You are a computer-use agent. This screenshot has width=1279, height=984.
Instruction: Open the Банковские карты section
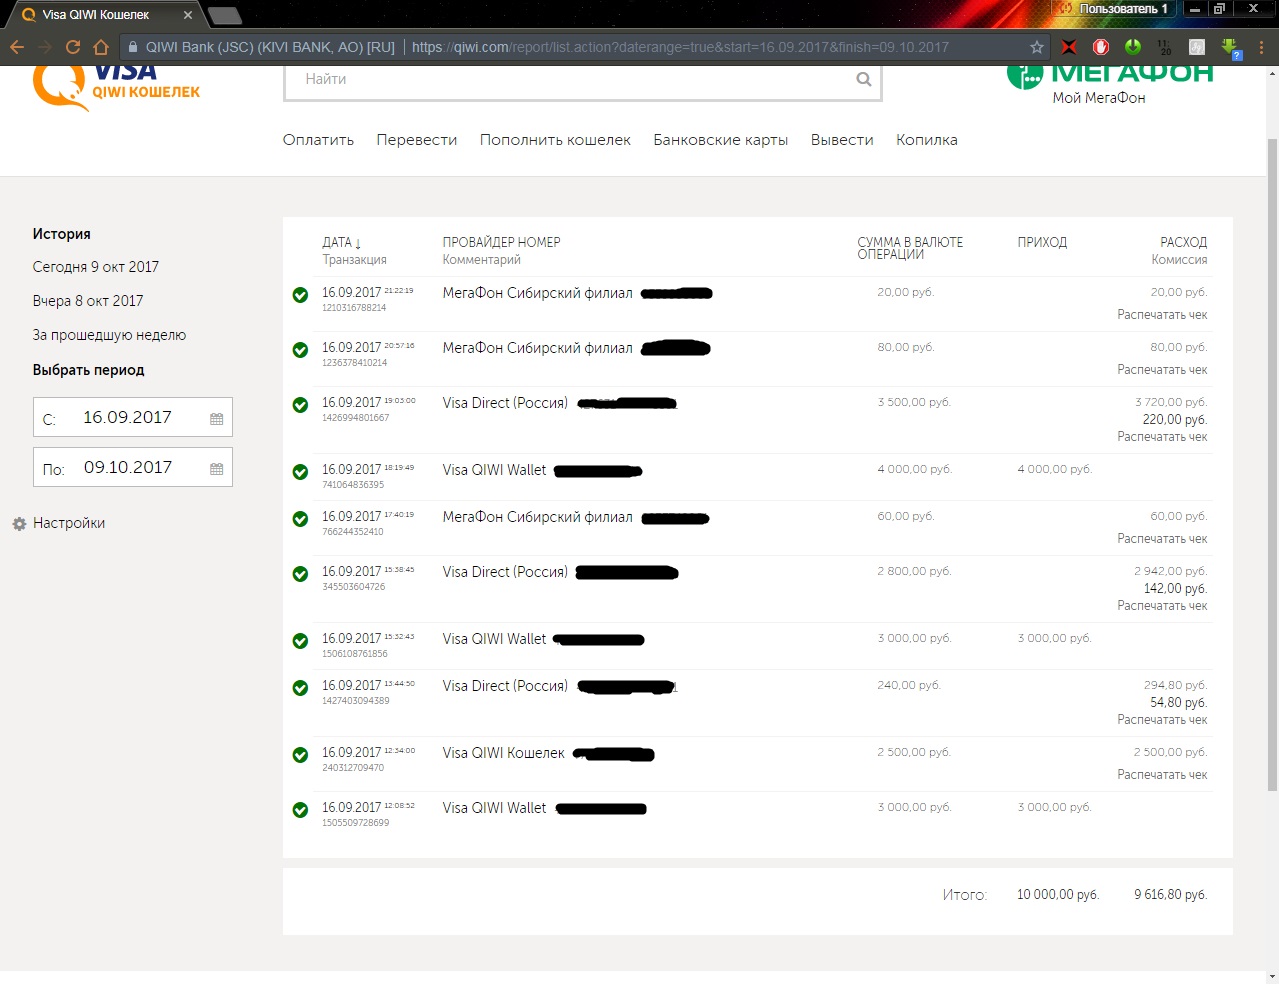721,140
